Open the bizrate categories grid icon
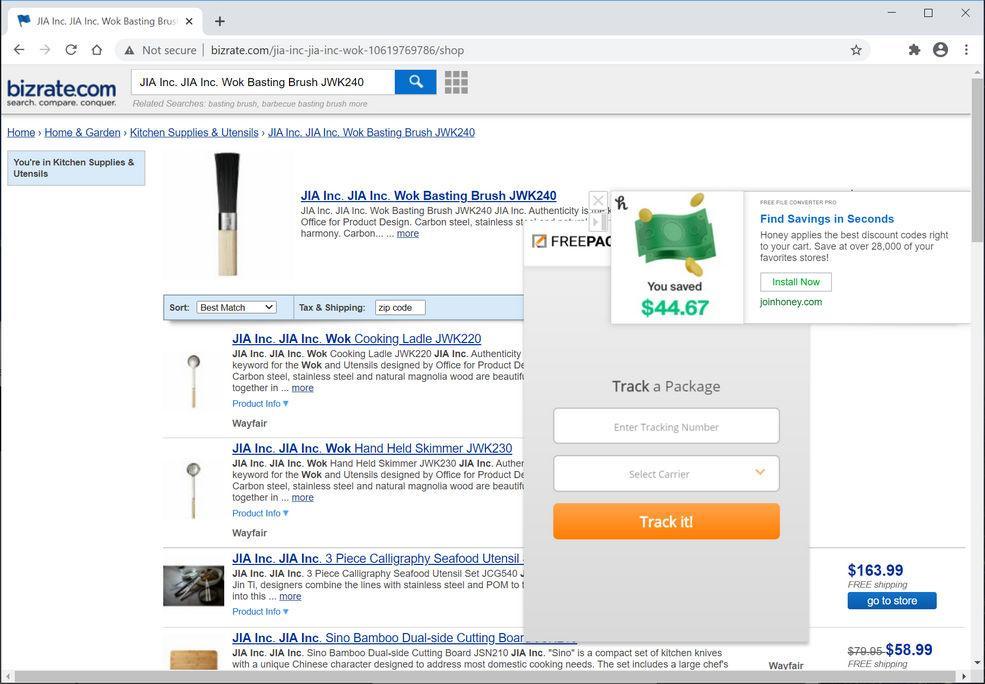The height and width of the screenshot is (684, 985). [456, 82]
